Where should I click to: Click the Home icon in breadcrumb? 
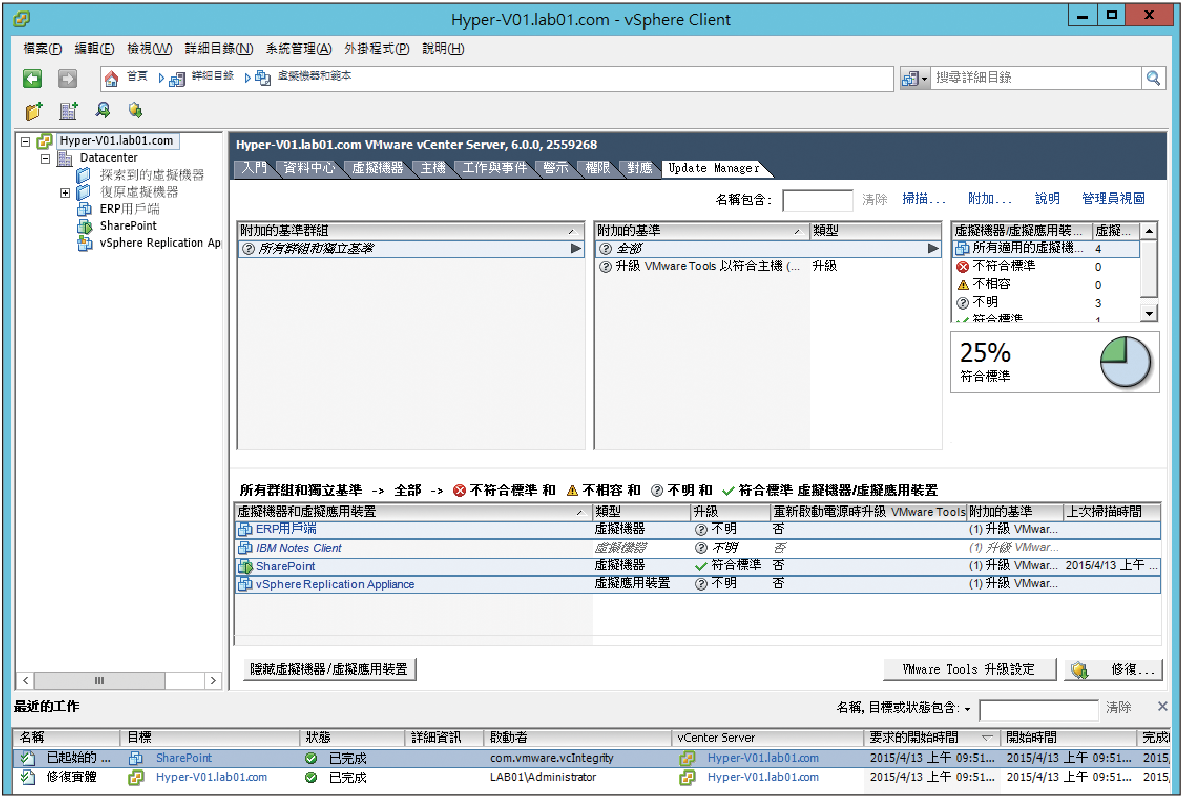(x=112, y=78)
